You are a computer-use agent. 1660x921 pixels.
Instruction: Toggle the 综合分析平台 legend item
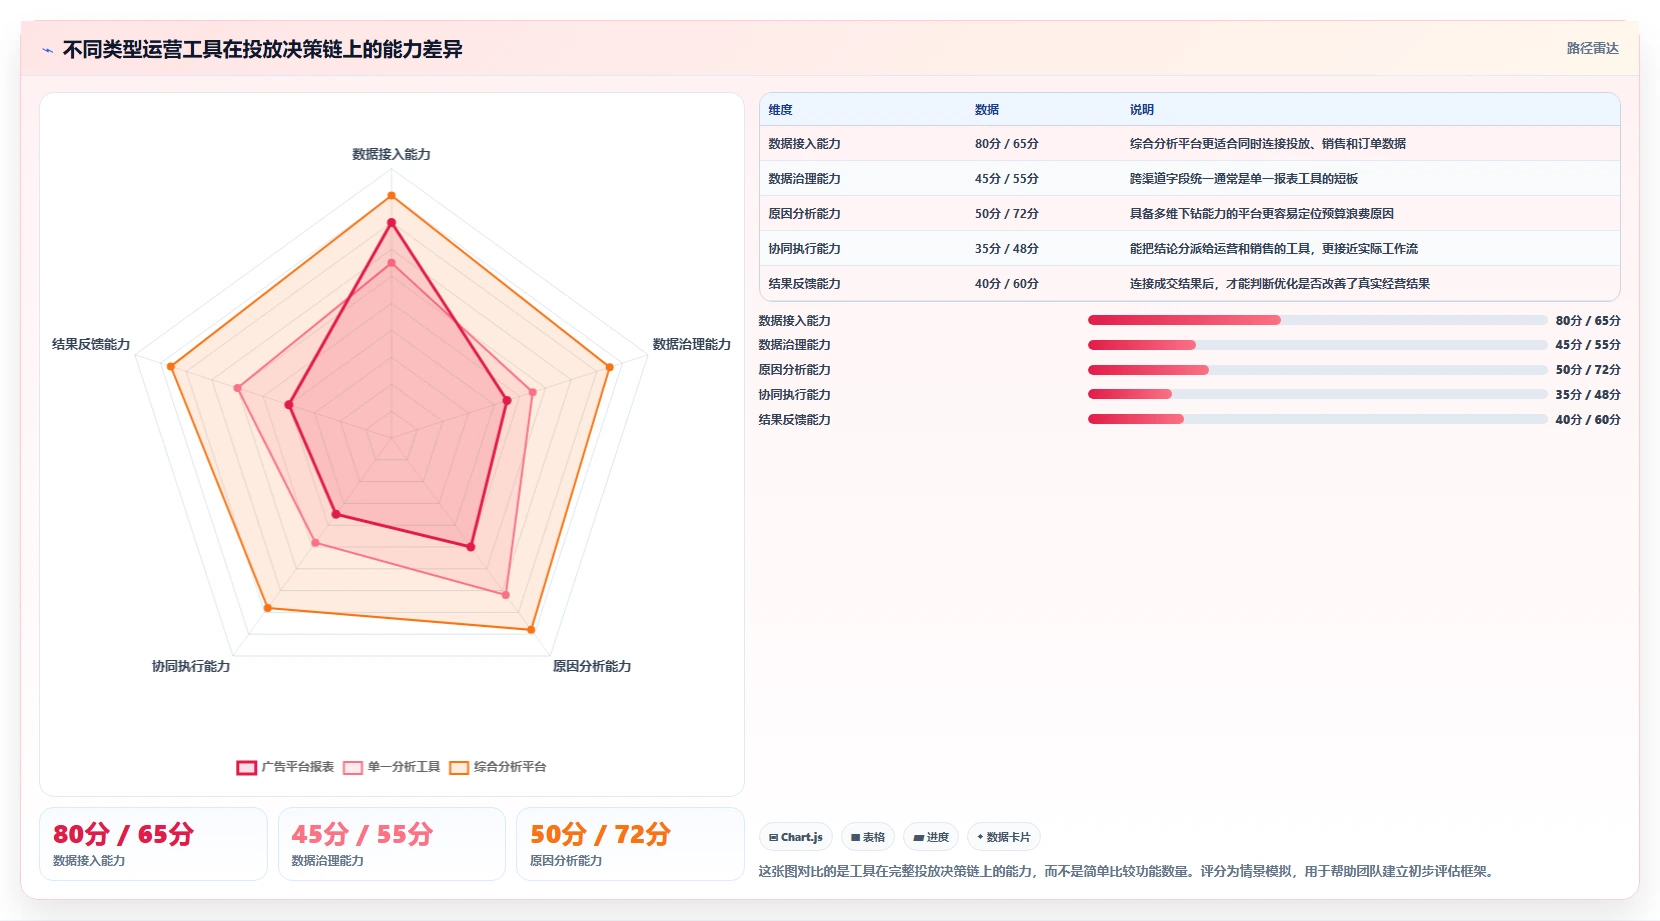click(x=497, y=767)
